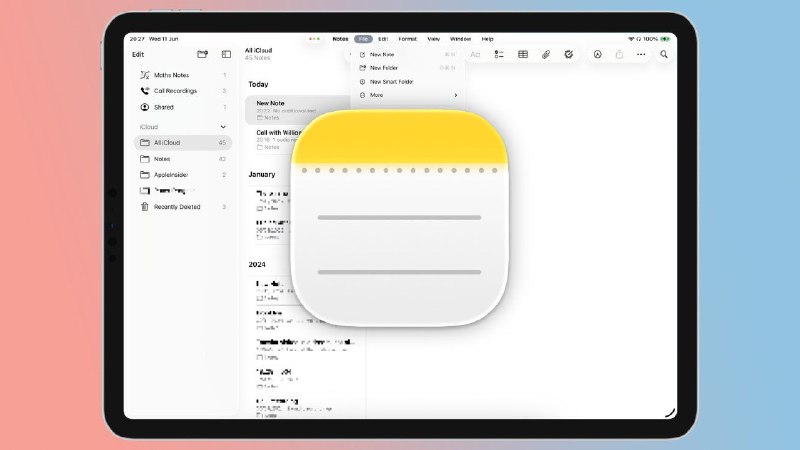Image resolution: width=800 pixels, height=450 pixels.
Task: Click the large Notes app icon
Action: coord(399,218)
